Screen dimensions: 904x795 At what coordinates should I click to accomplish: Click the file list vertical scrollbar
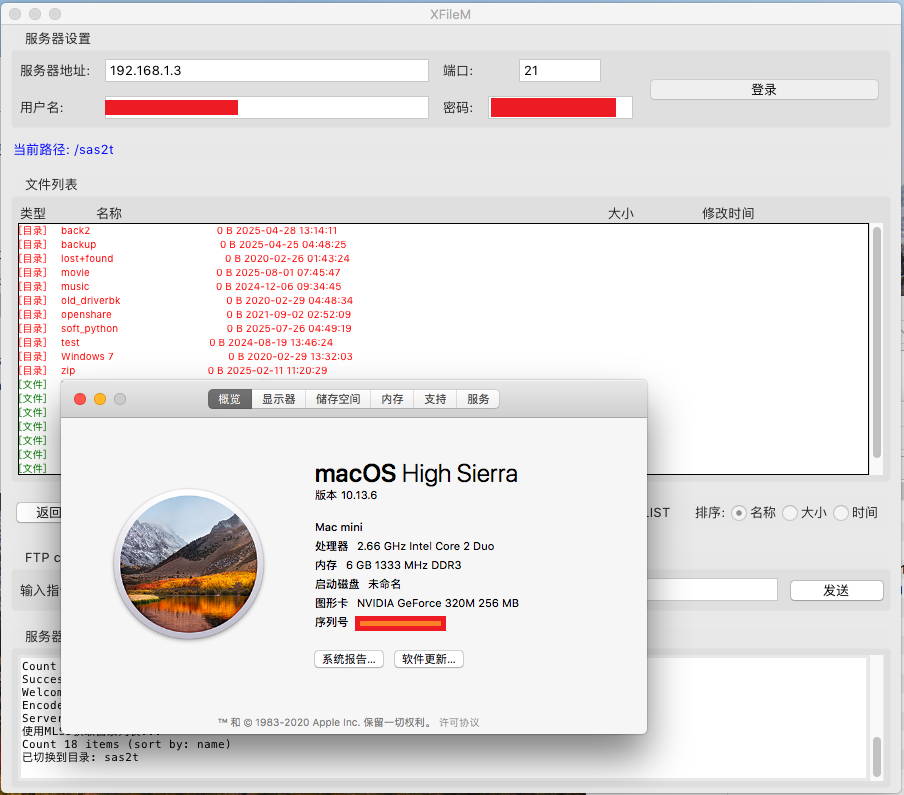[x=877, y=340]
